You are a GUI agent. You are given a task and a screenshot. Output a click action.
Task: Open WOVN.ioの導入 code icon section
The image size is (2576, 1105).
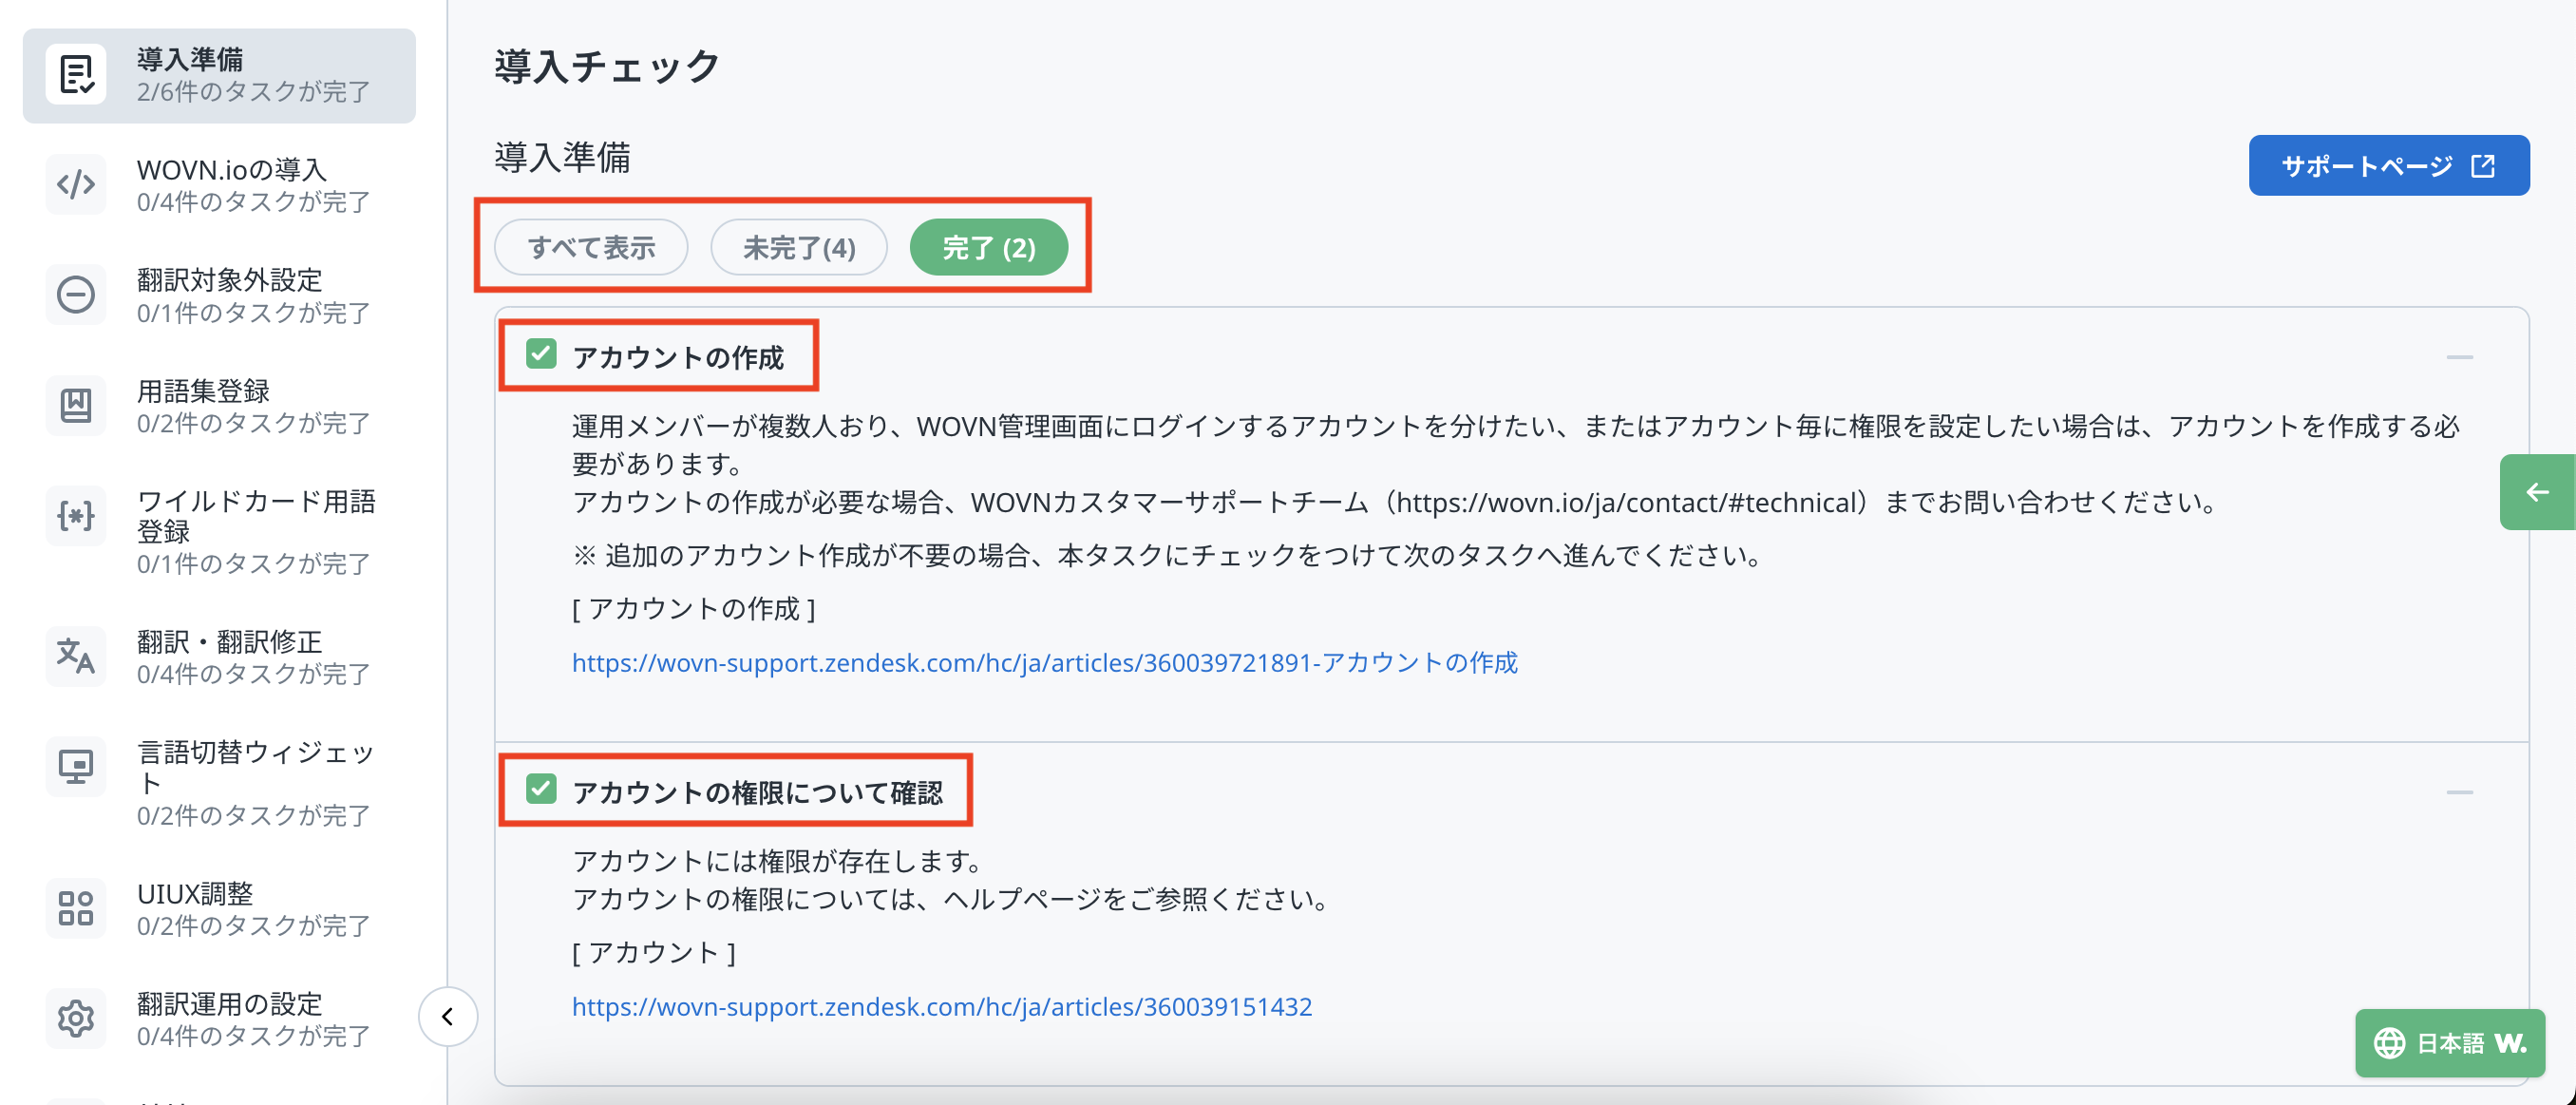[x=76, y=185]
